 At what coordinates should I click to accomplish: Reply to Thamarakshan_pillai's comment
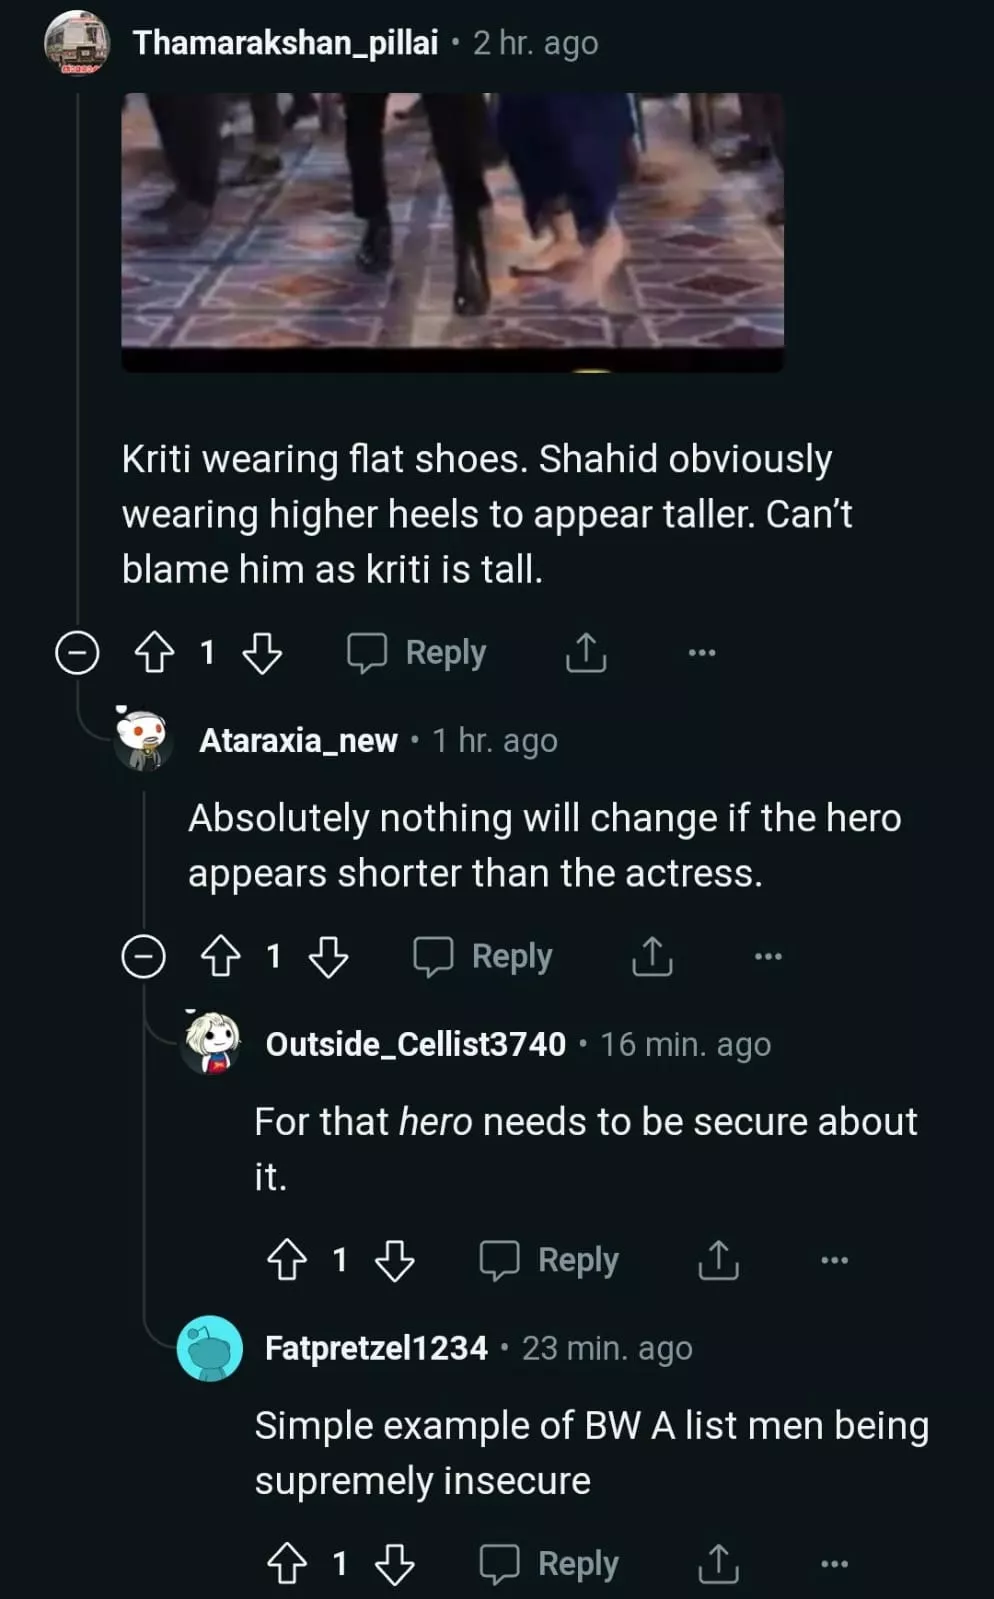417,653
